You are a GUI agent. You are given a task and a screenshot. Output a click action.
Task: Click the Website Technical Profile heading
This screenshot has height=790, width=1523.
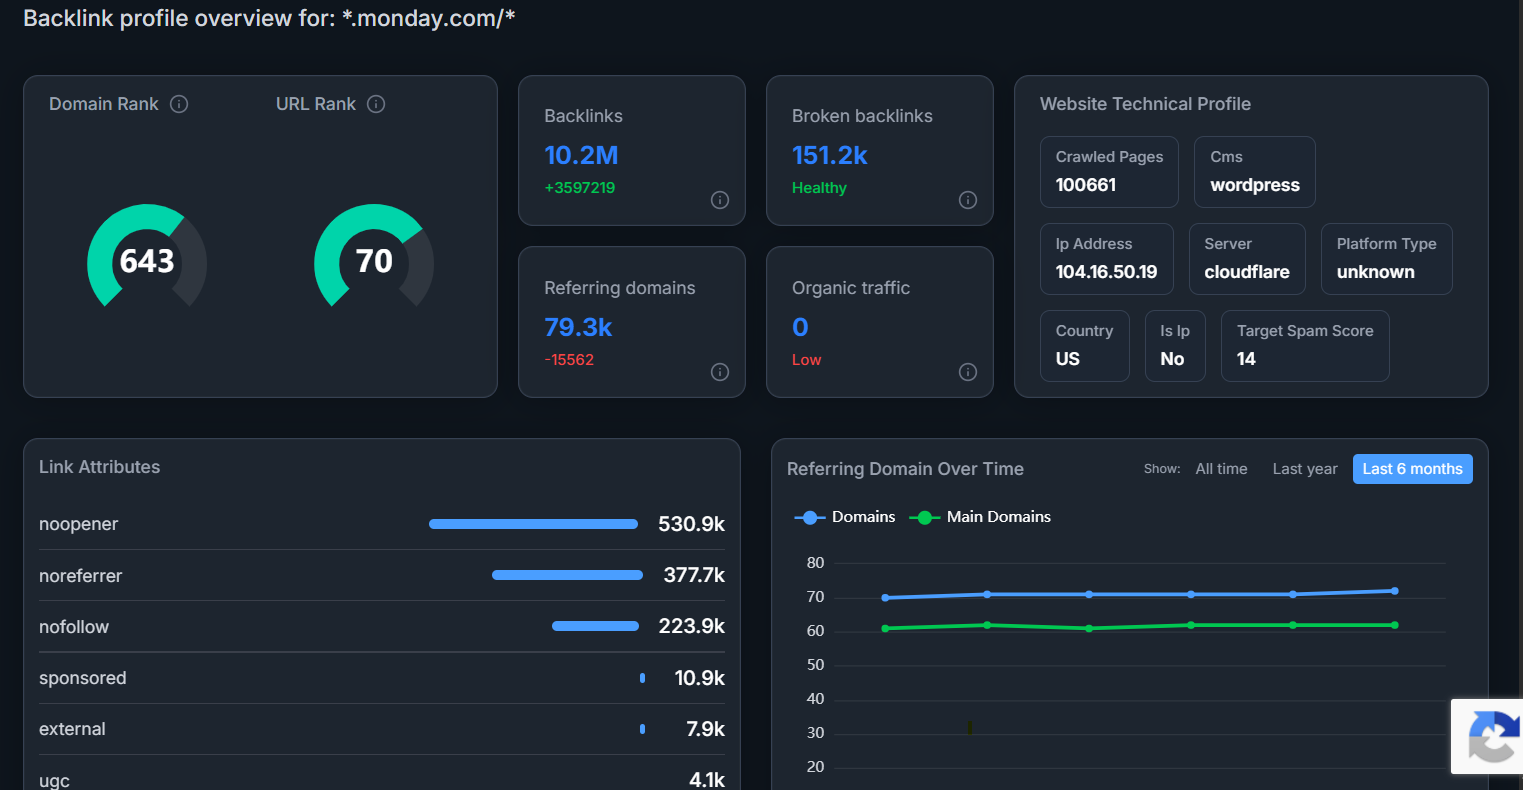1145,104
